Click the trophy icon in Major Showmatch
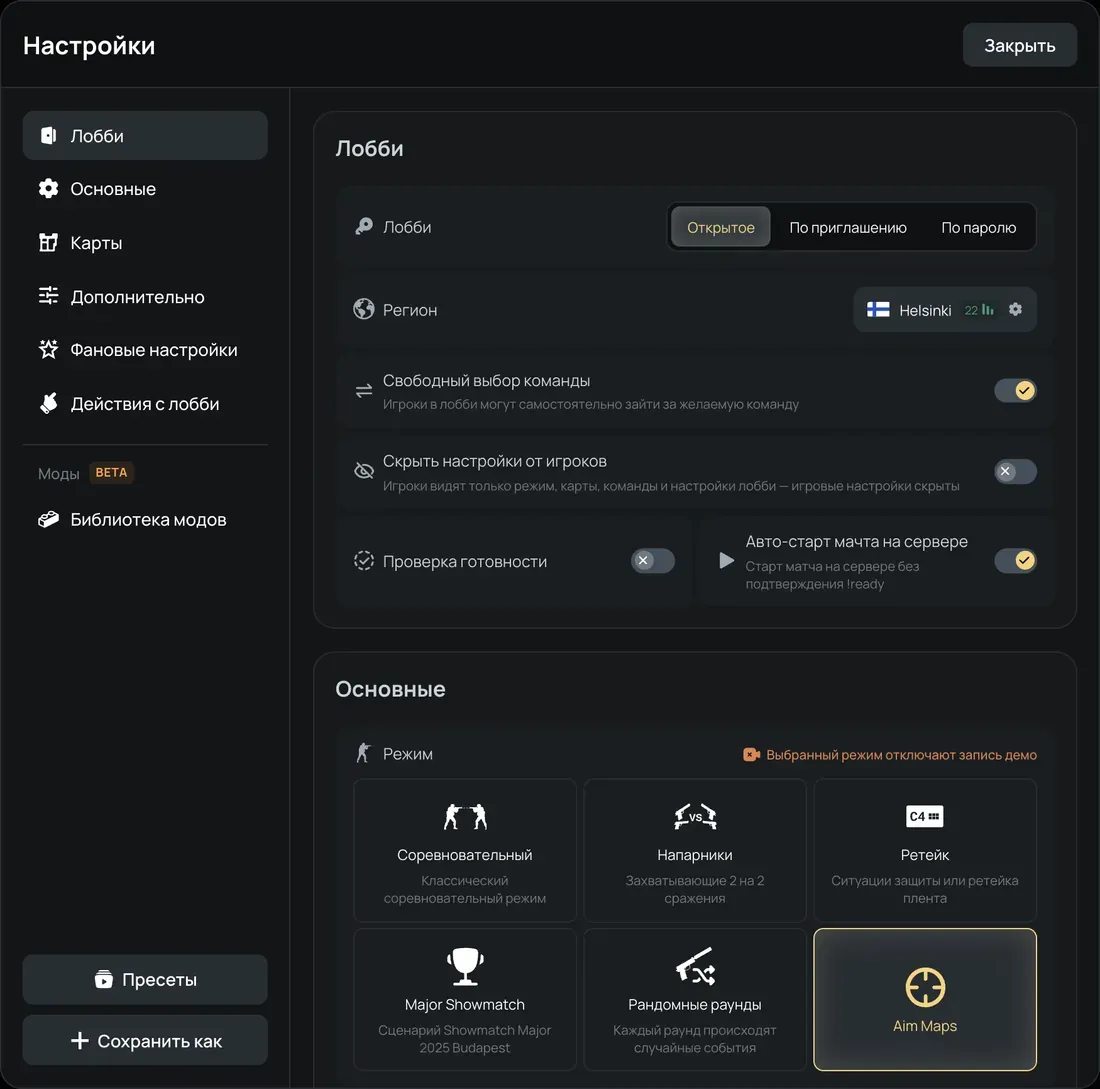The height and width of the screenshot is (1089, 1100). point(464,966)
